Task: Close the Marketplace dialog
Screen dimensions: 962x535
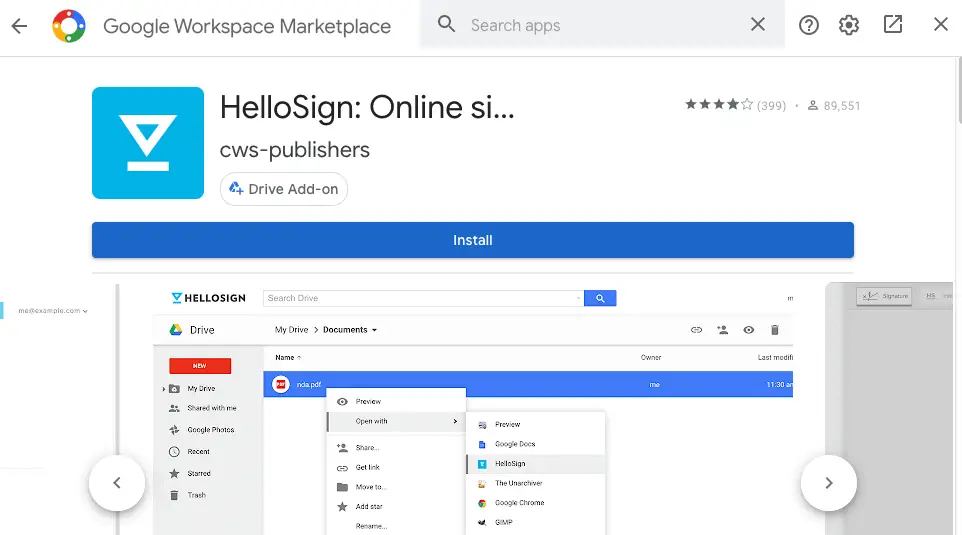Action: 941,25
